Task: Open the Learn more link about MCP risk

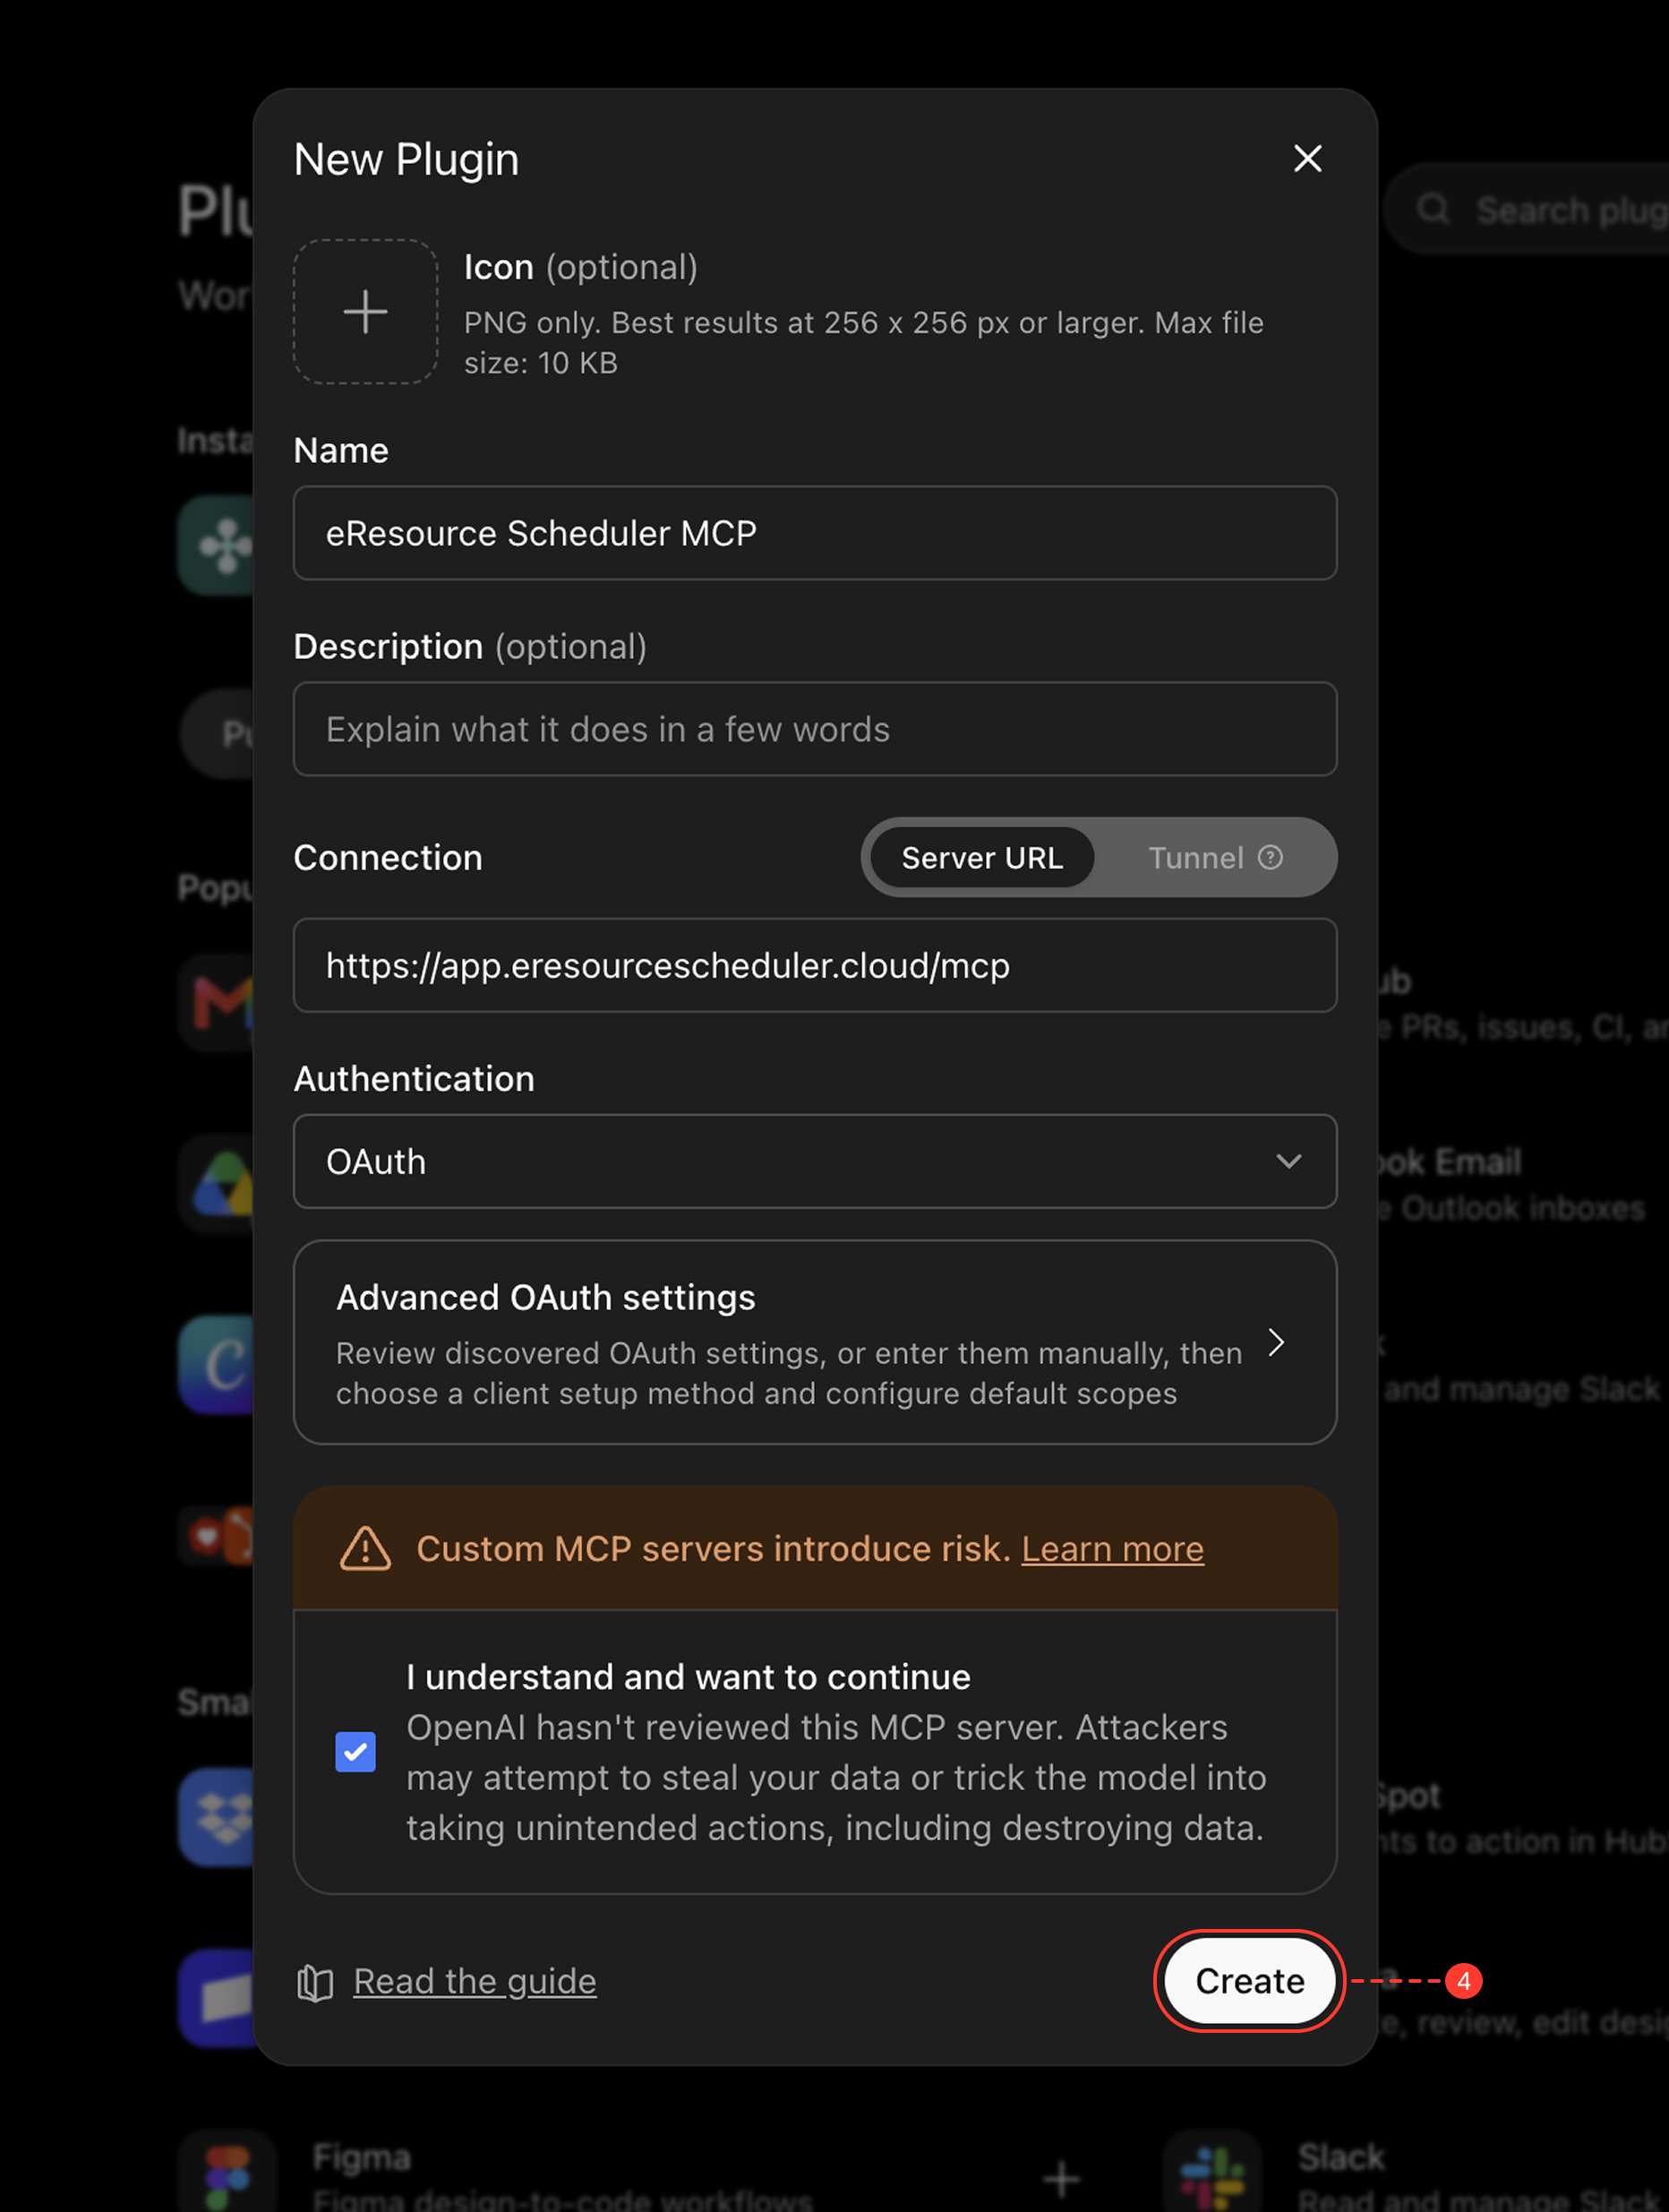Action: 1112,1548
